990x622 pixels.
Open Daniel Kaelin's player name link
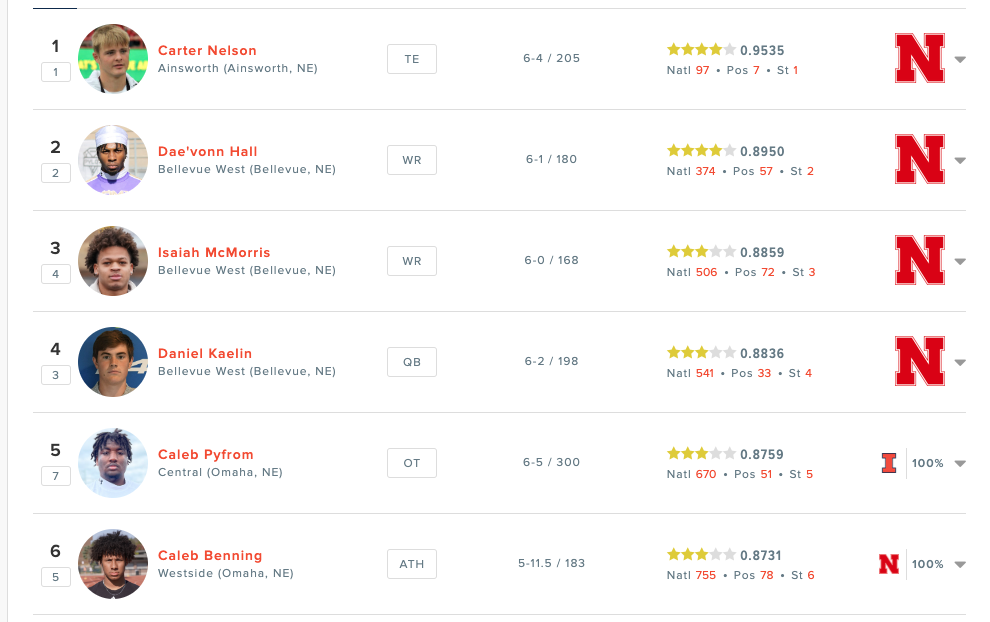pyautogui.click(x=205, y=353)
